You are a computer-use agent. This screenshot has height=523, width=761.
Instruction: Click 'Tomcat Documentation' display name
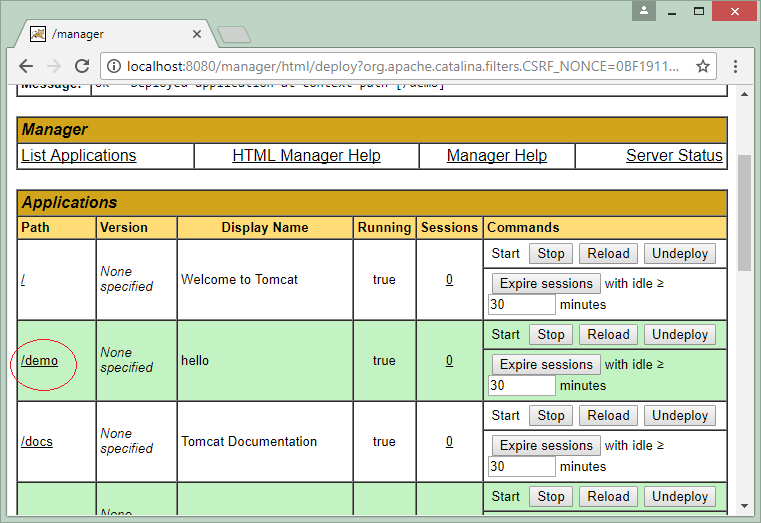(x=249, y=442)
